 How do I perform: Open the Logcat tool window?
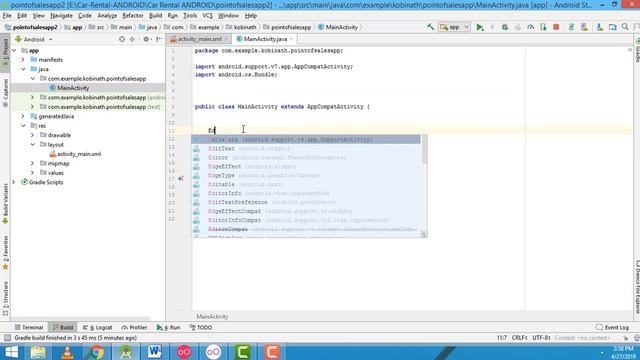tap(97, 327)
